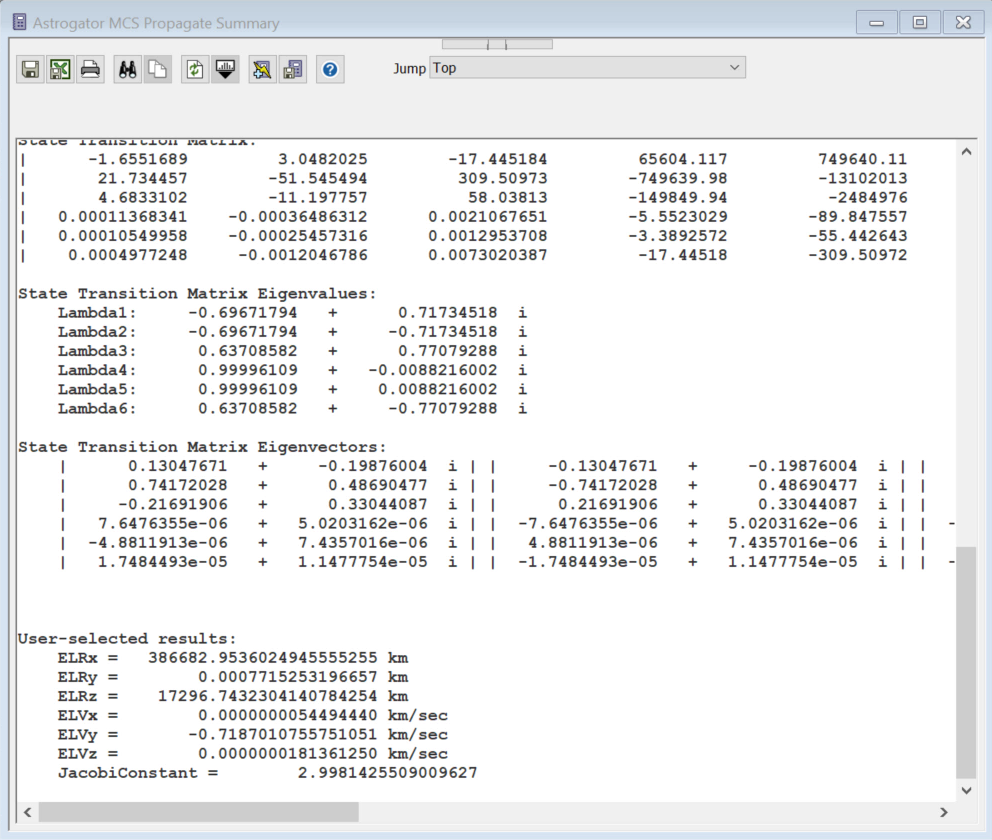Click the save-with-report toolbar icon
This screenshot has height=840, width=992.
(x=292, y=69)
